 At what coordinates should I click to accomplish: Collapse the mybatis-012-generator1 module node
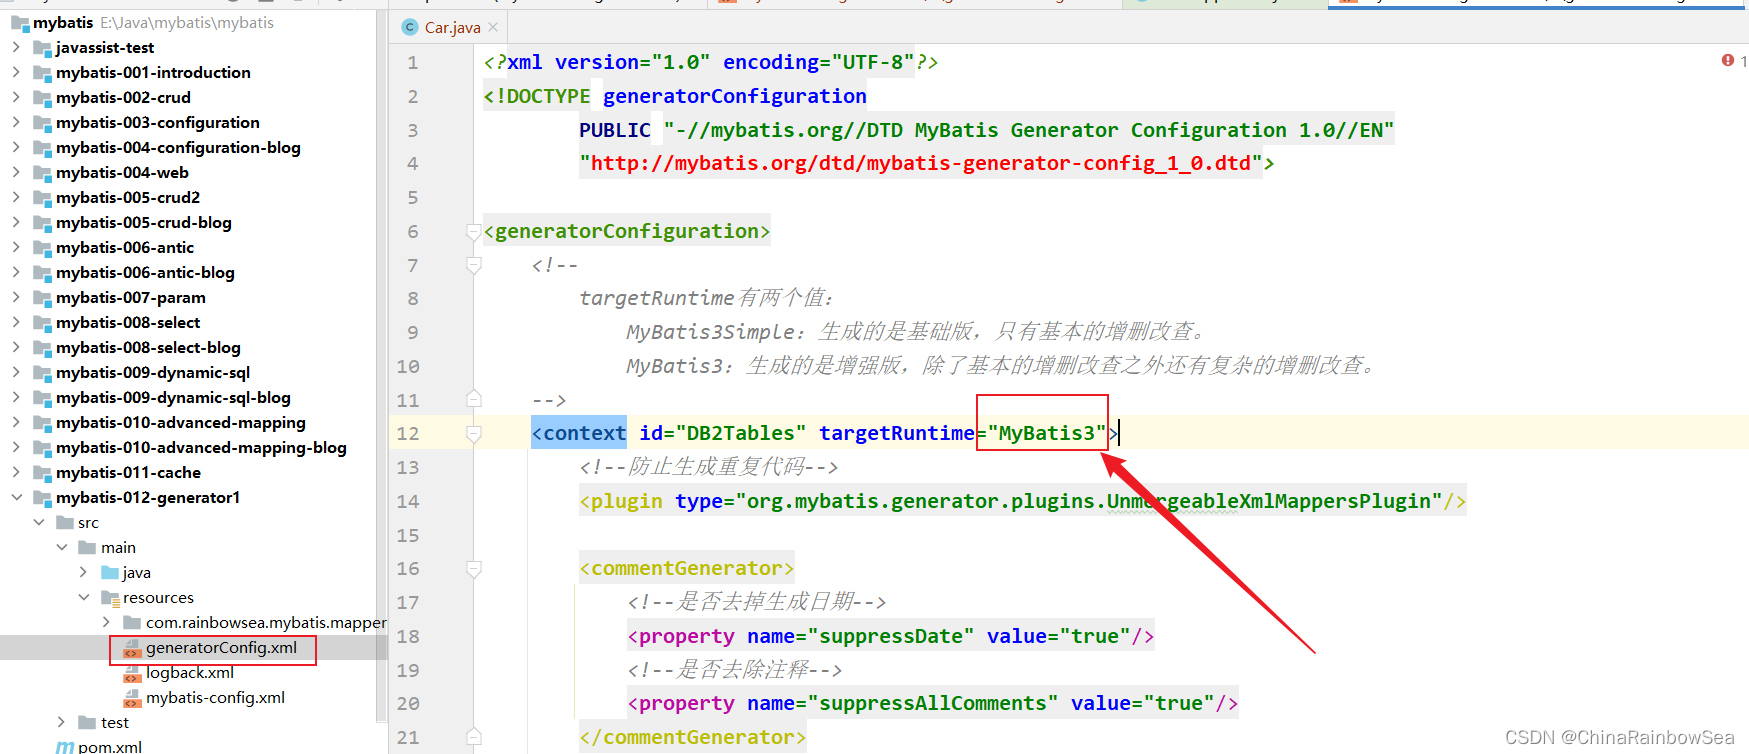click(x=16, y=497)
